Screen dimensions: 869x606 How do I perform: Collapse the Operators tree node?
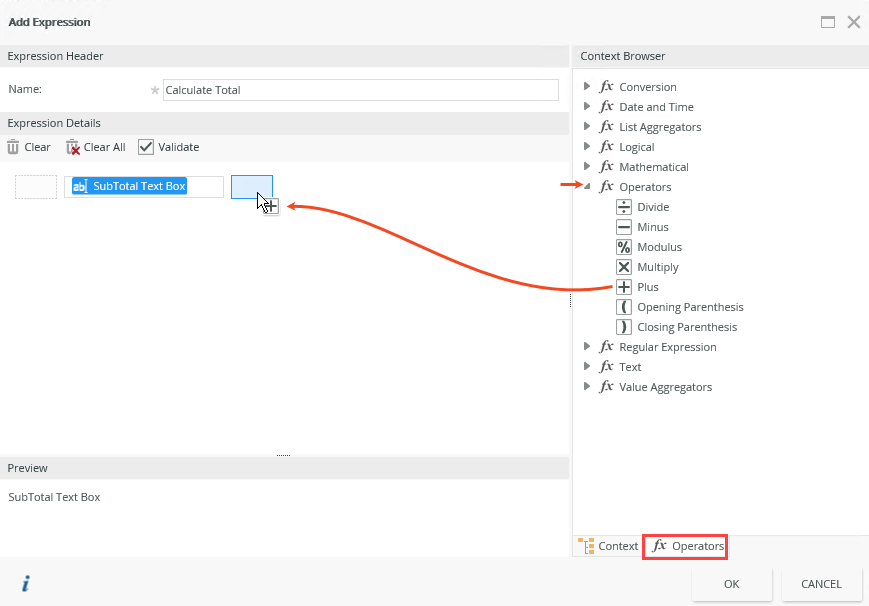[587, 187]
